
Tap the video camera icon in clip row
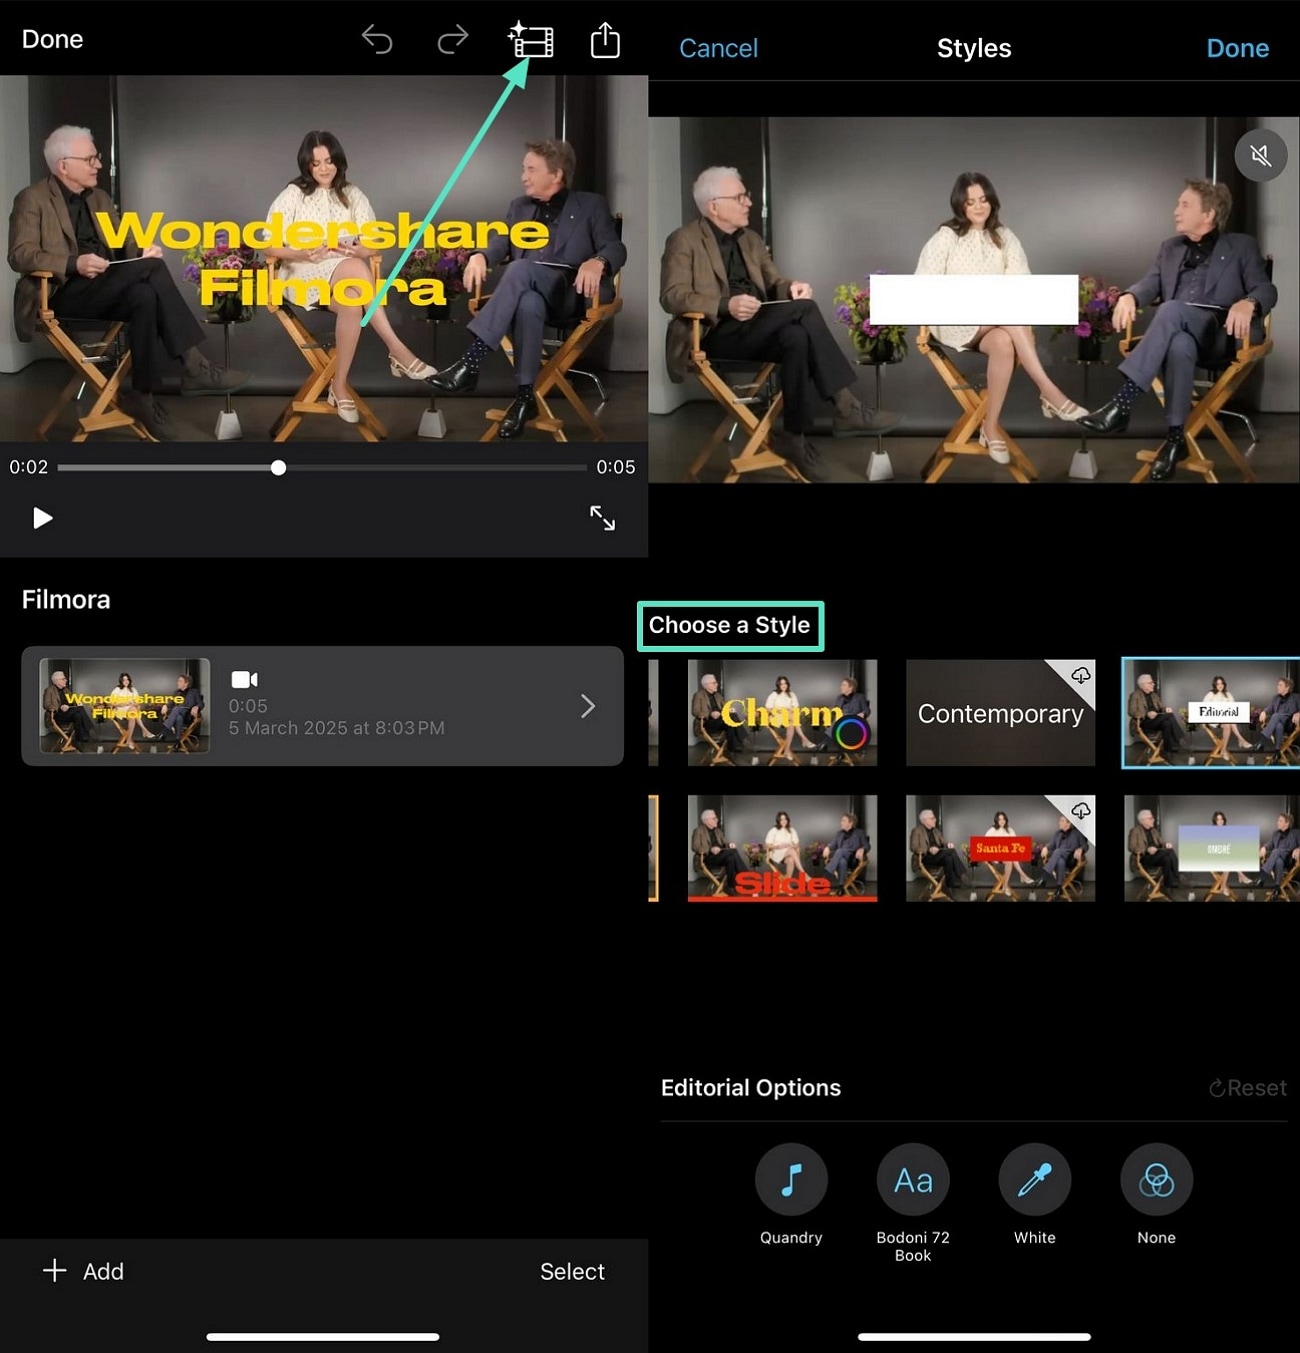pos(245,680)
